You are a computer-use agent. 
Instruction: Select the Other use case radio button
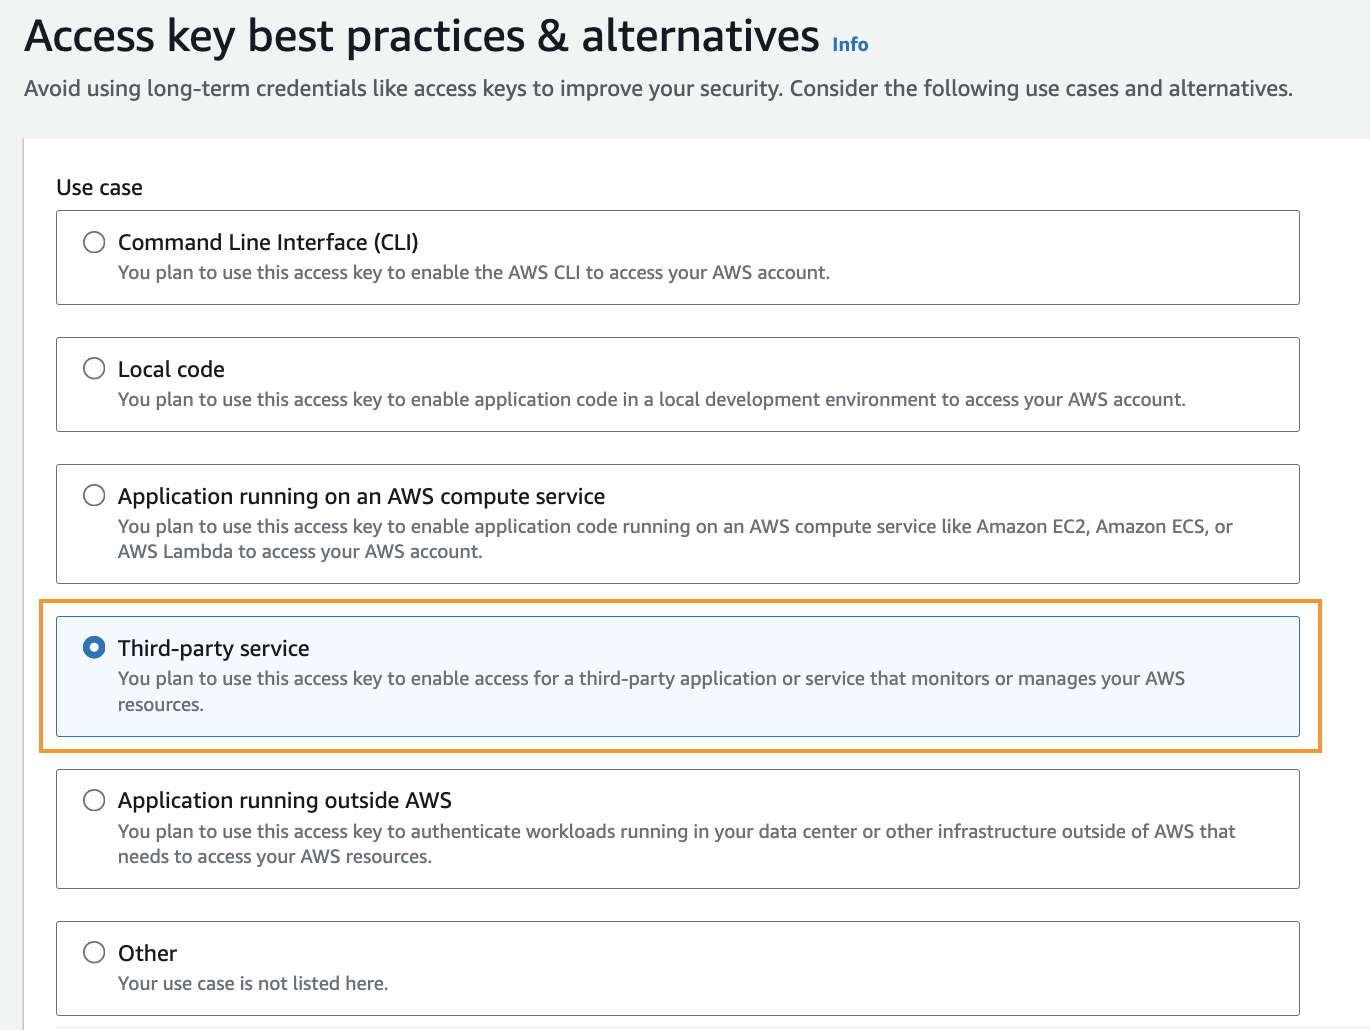93,952
